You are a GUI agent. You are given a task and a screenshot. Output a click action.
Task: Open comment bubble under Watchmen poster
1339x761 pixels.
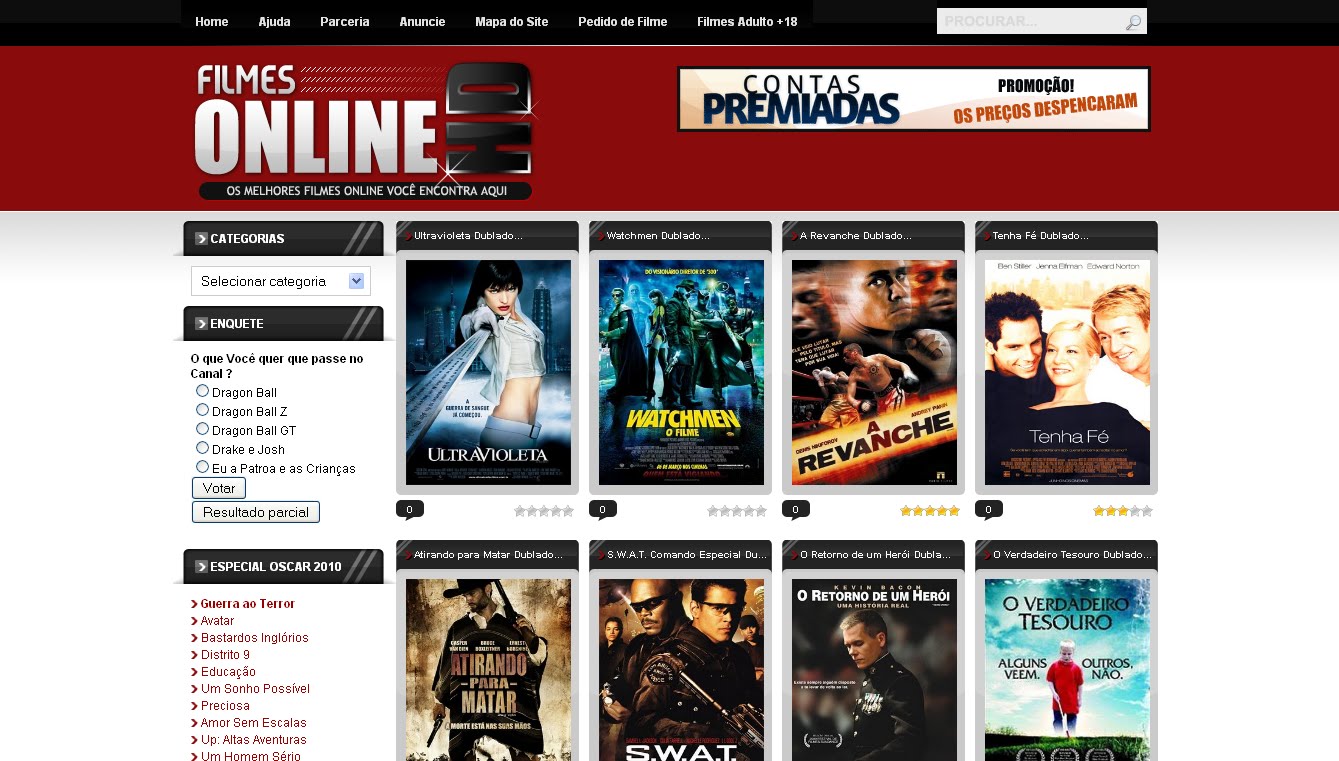[603, 510]
